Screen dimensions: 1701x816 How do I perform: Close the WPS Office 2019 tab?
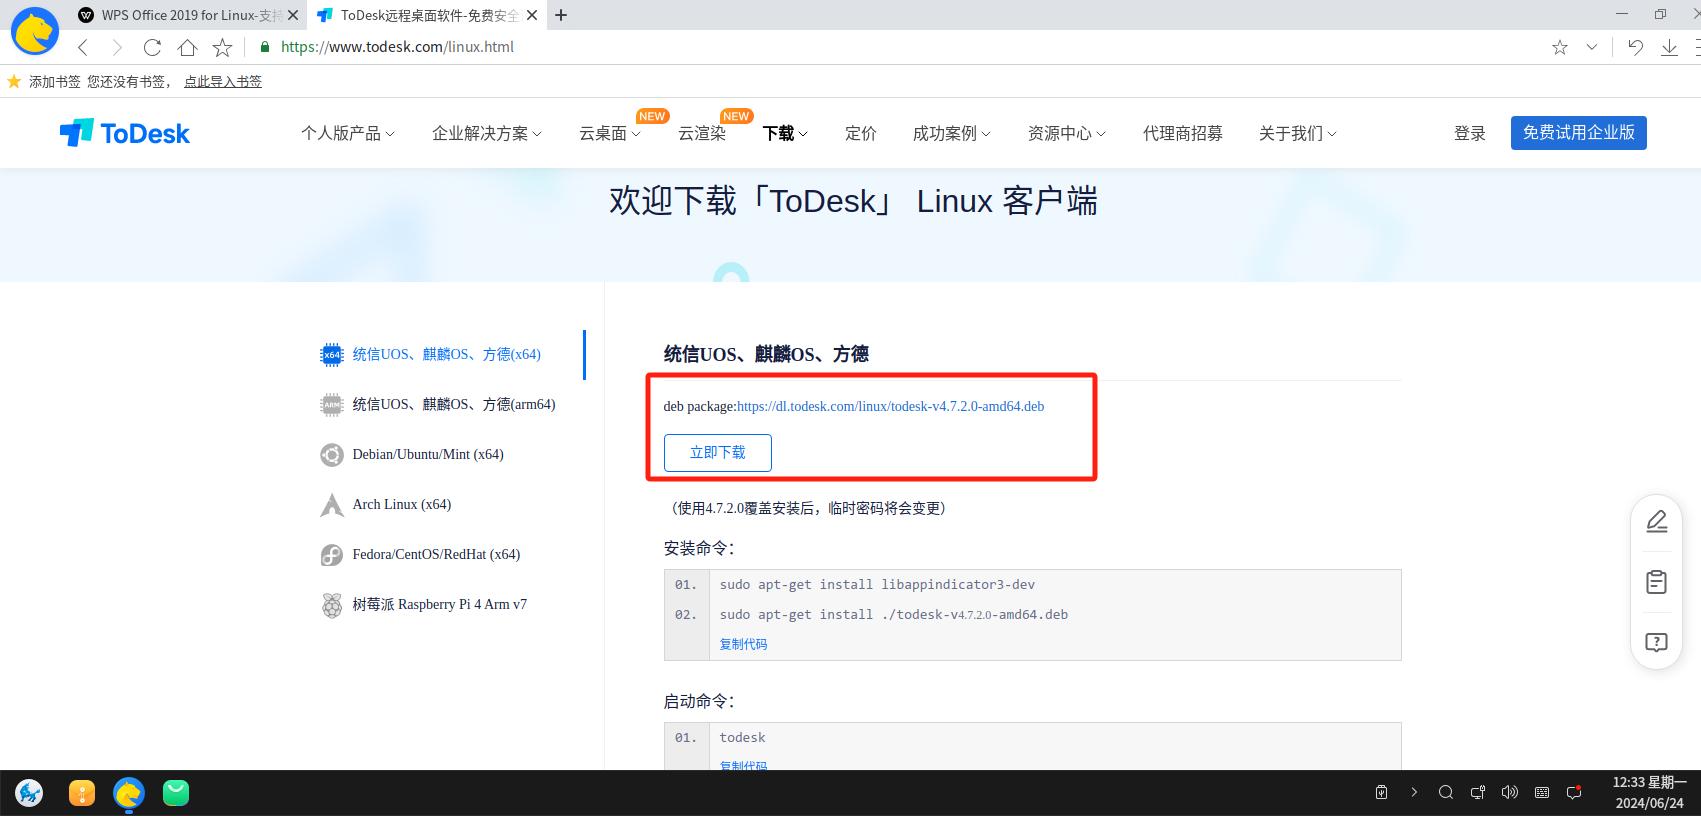click(x=293, y=15)
